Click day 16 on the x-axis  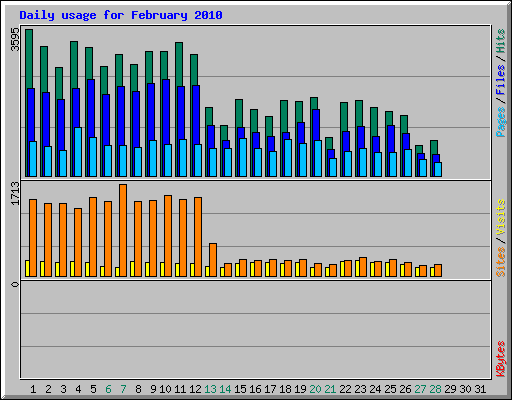click(255, 389)
